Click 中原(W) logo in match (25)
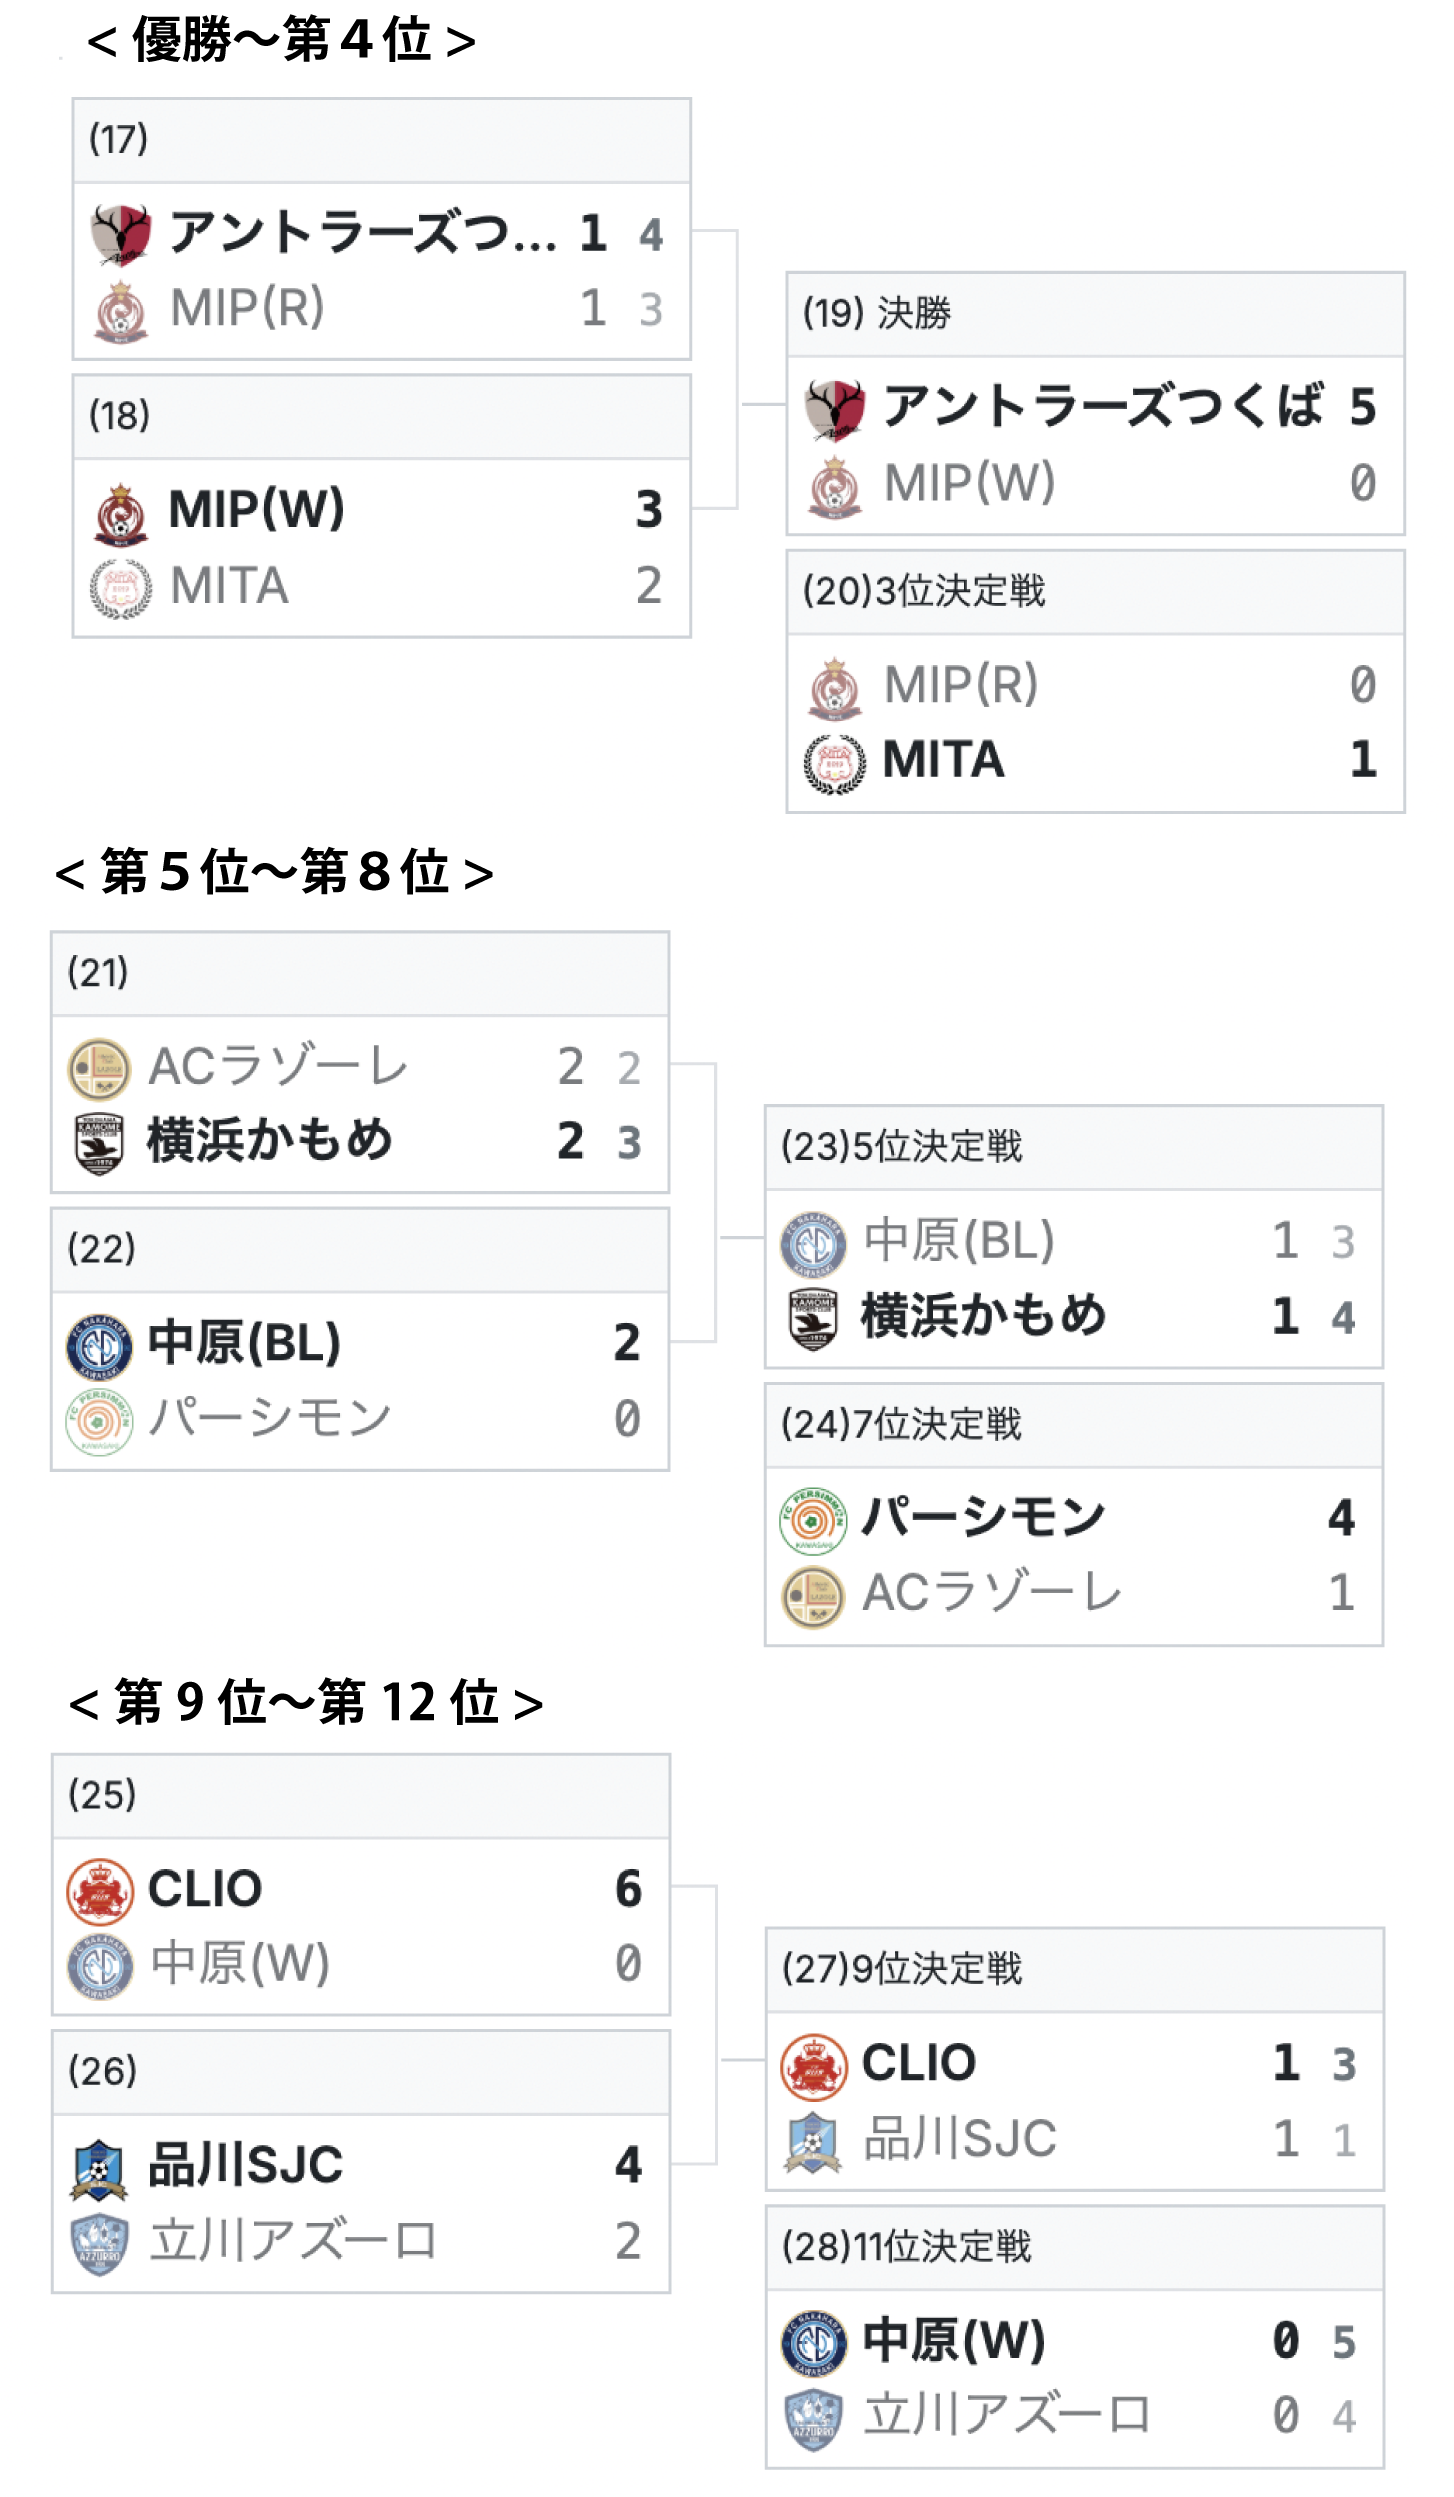The image size is (1454, 2497). (100, 1967)
